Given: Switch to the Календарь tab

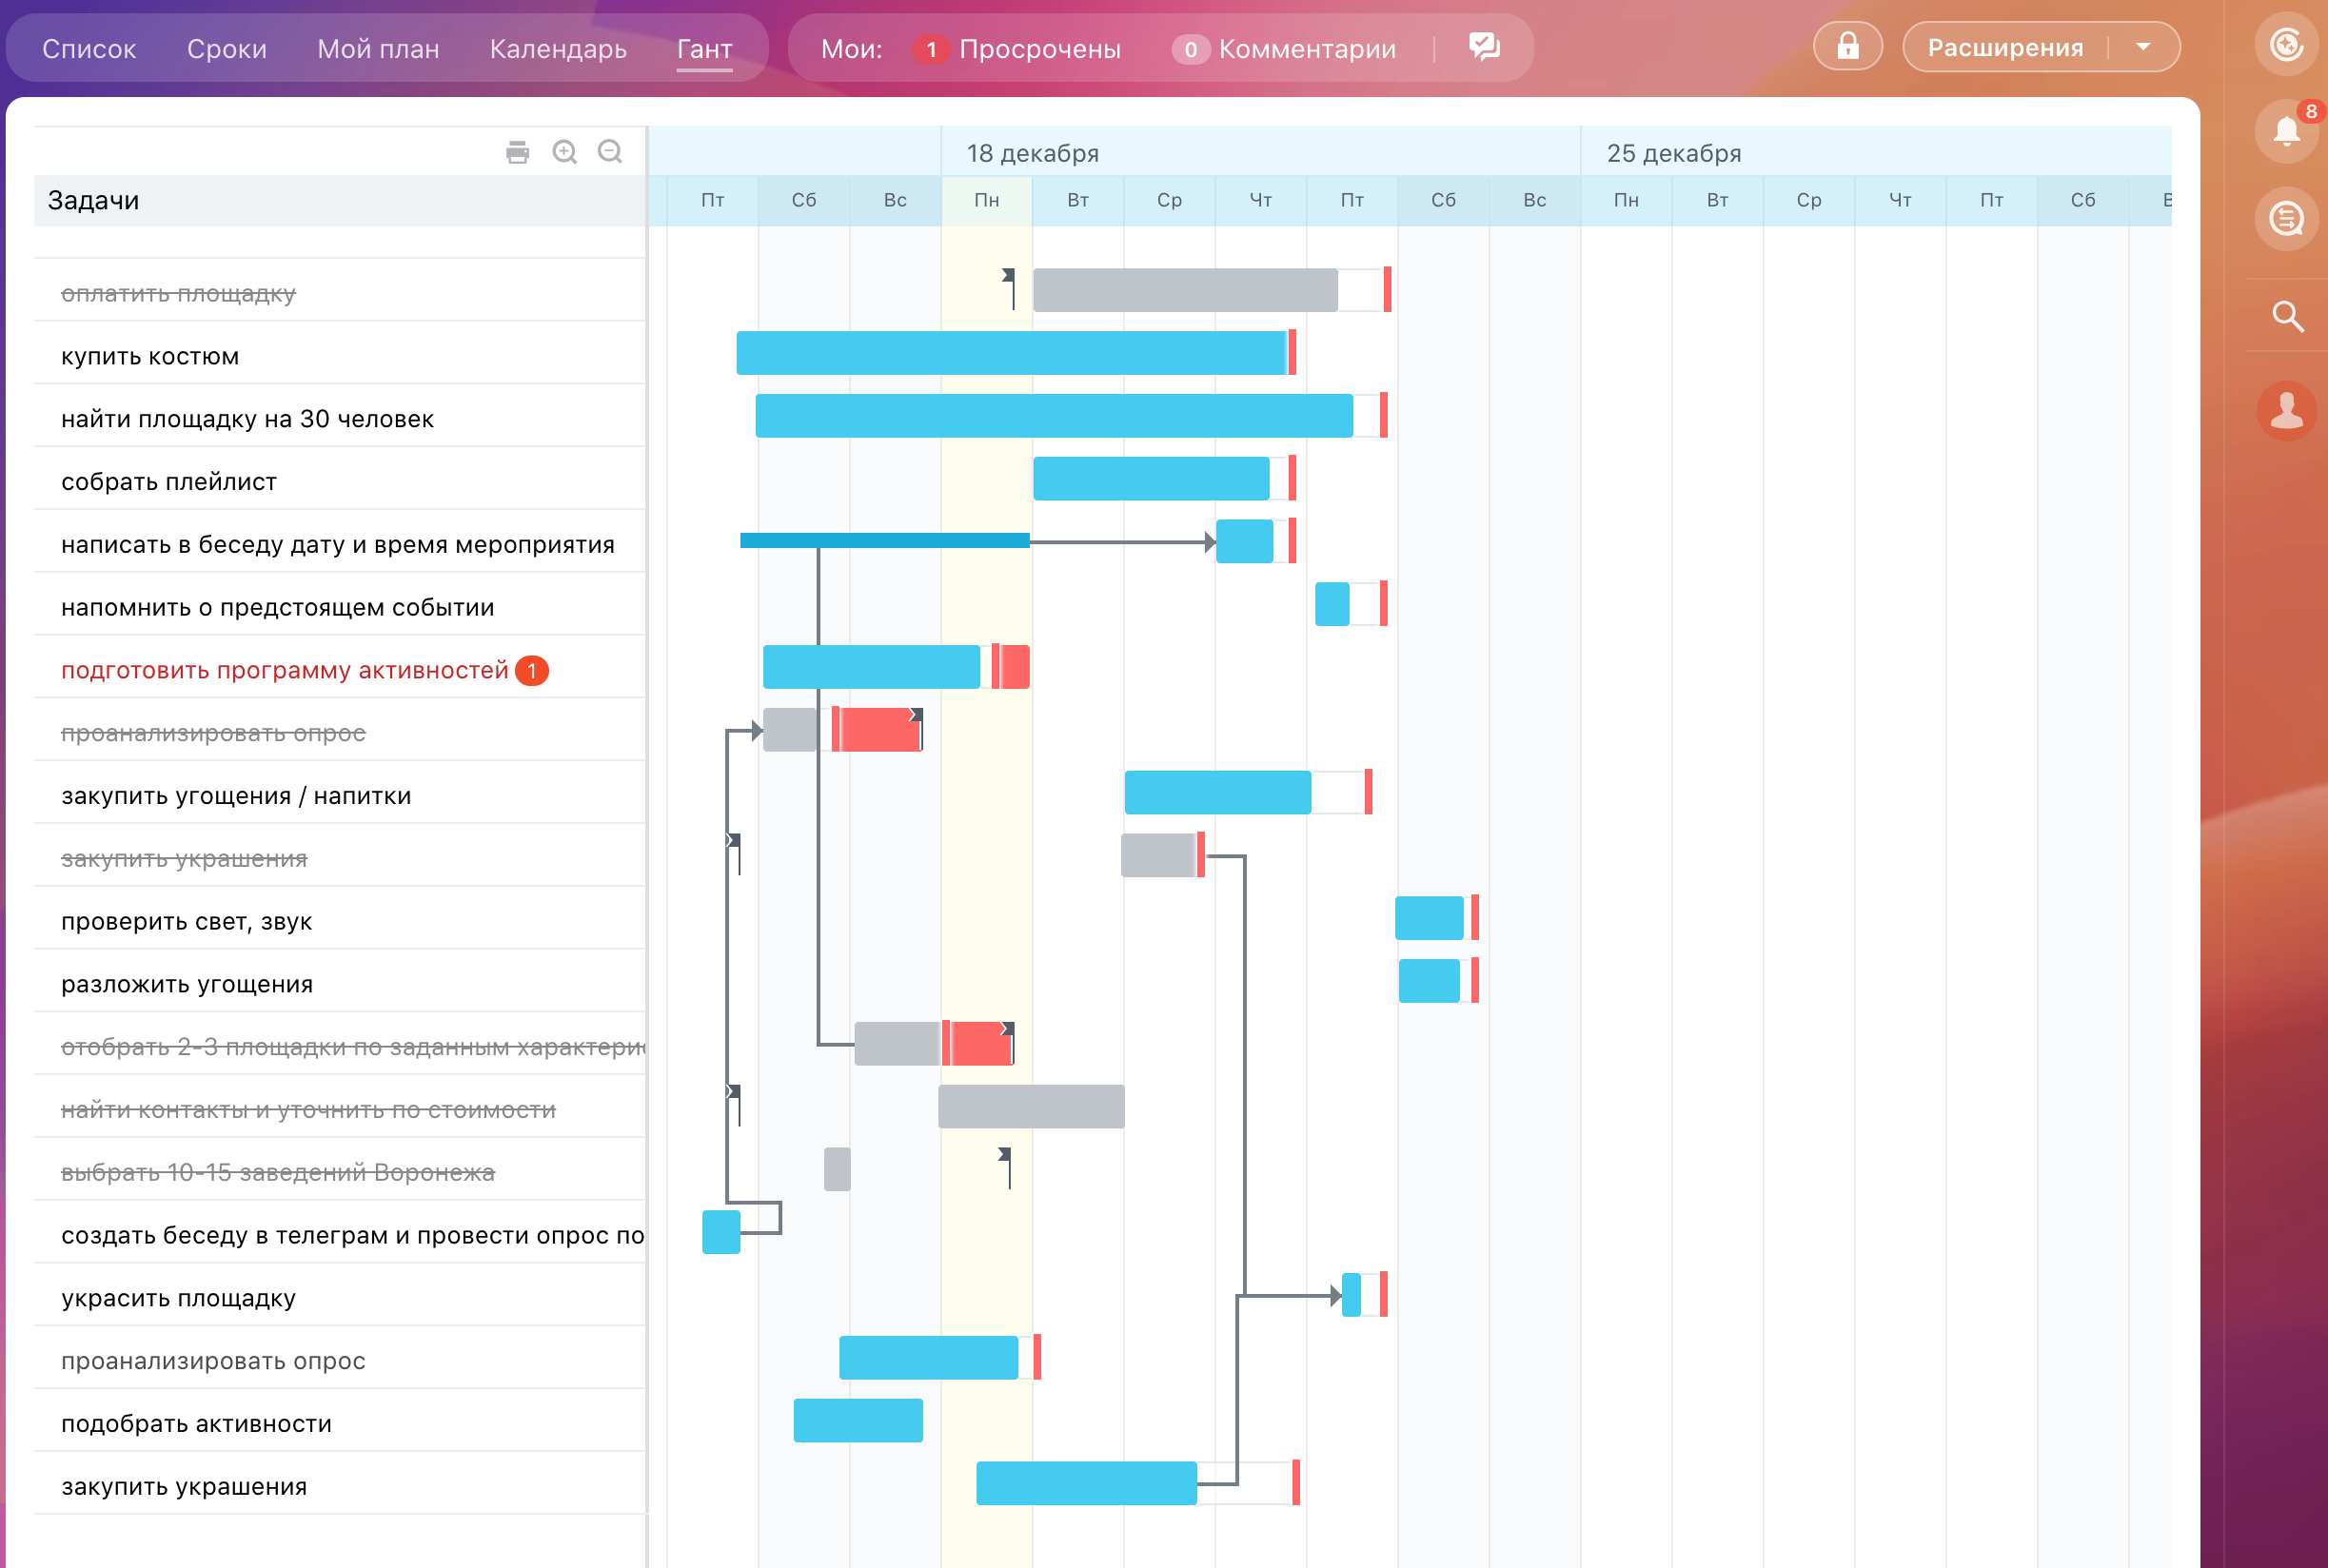Looking at the screenshot, I should pos(558,49).
